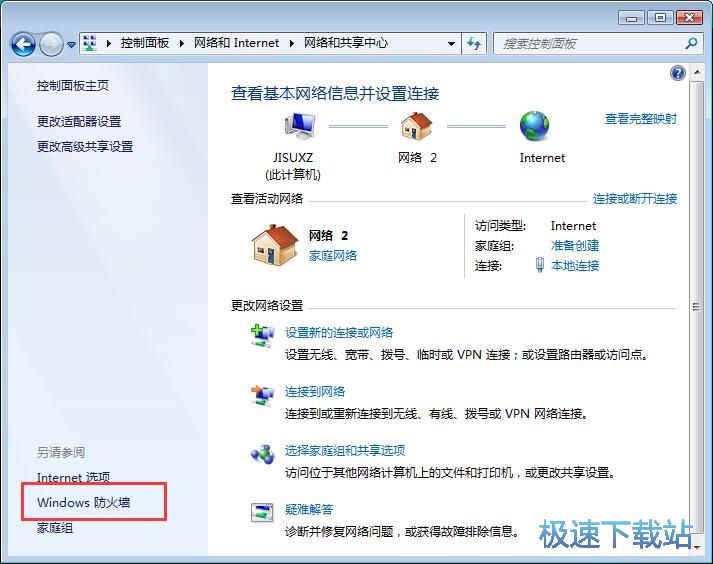This screenshot has width=713, height=564.
Task: Open Windows 防火墙 link
Action: click(x=84, y=503)
